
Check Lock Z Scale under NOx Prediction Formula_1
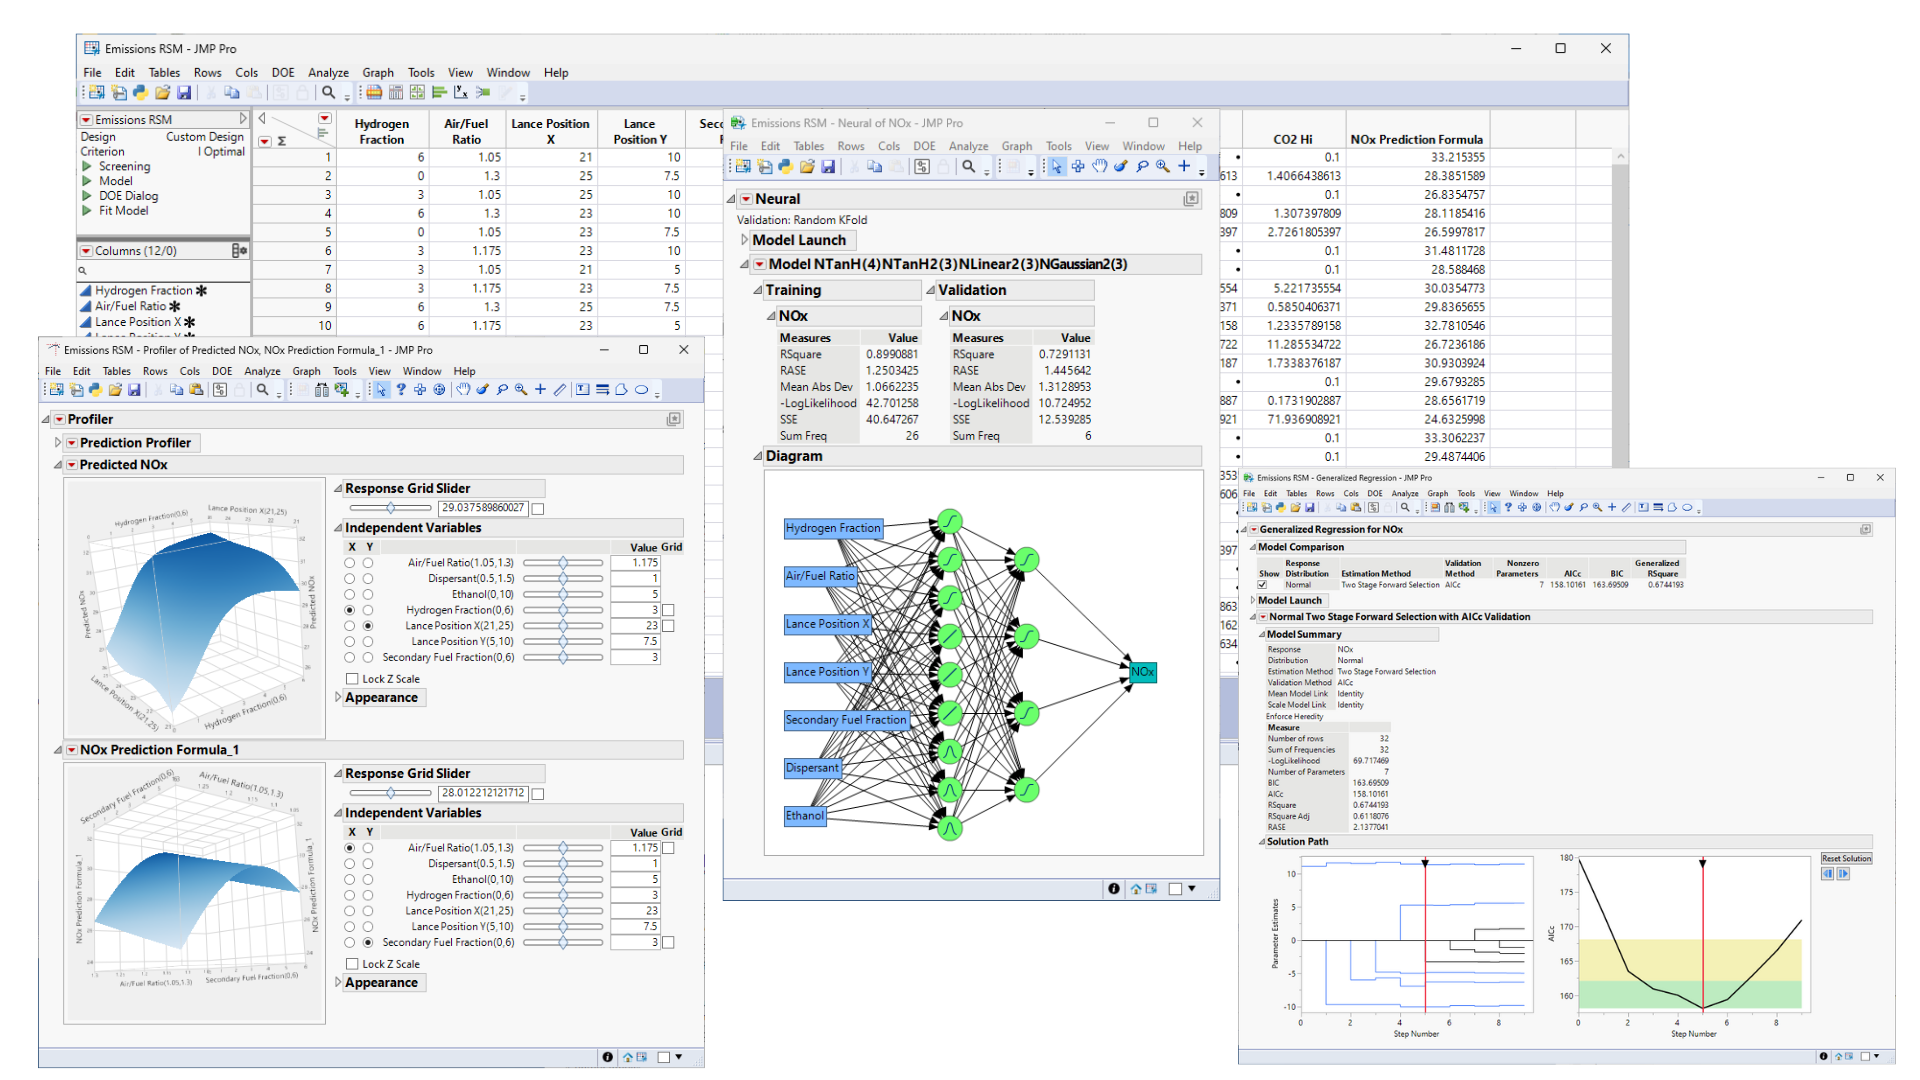point(352,964)
